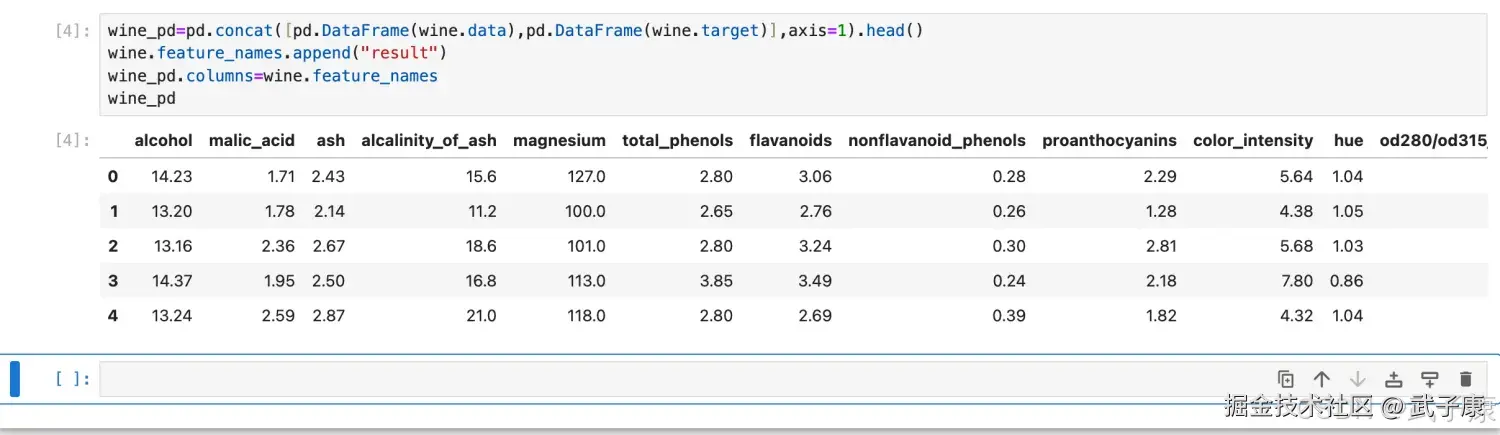This screenshot has width=1500, height=435.
Task: Click the nonflavanoid_phenols column header
Action: pyautogui.click(x=936, y=141)
